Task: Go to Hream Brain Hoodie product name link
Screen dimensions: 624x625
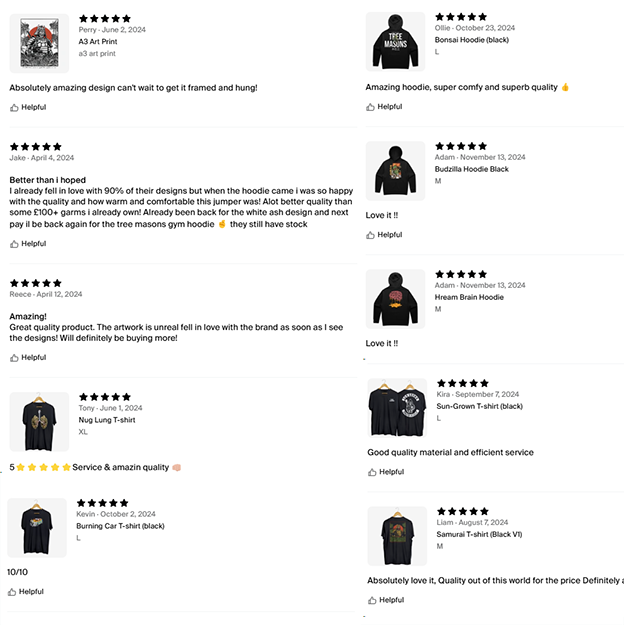Action: 469,297
